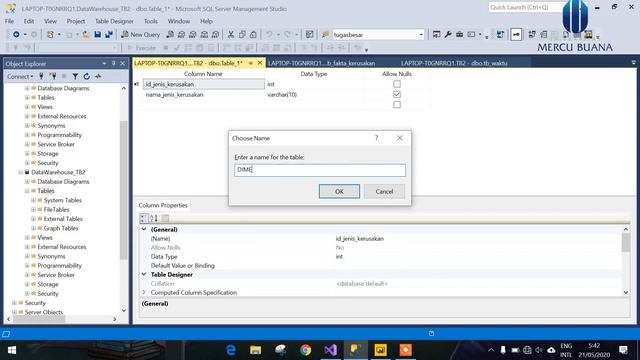Toggle Allow Nulls checkbox in the empty row

point(397,104)
